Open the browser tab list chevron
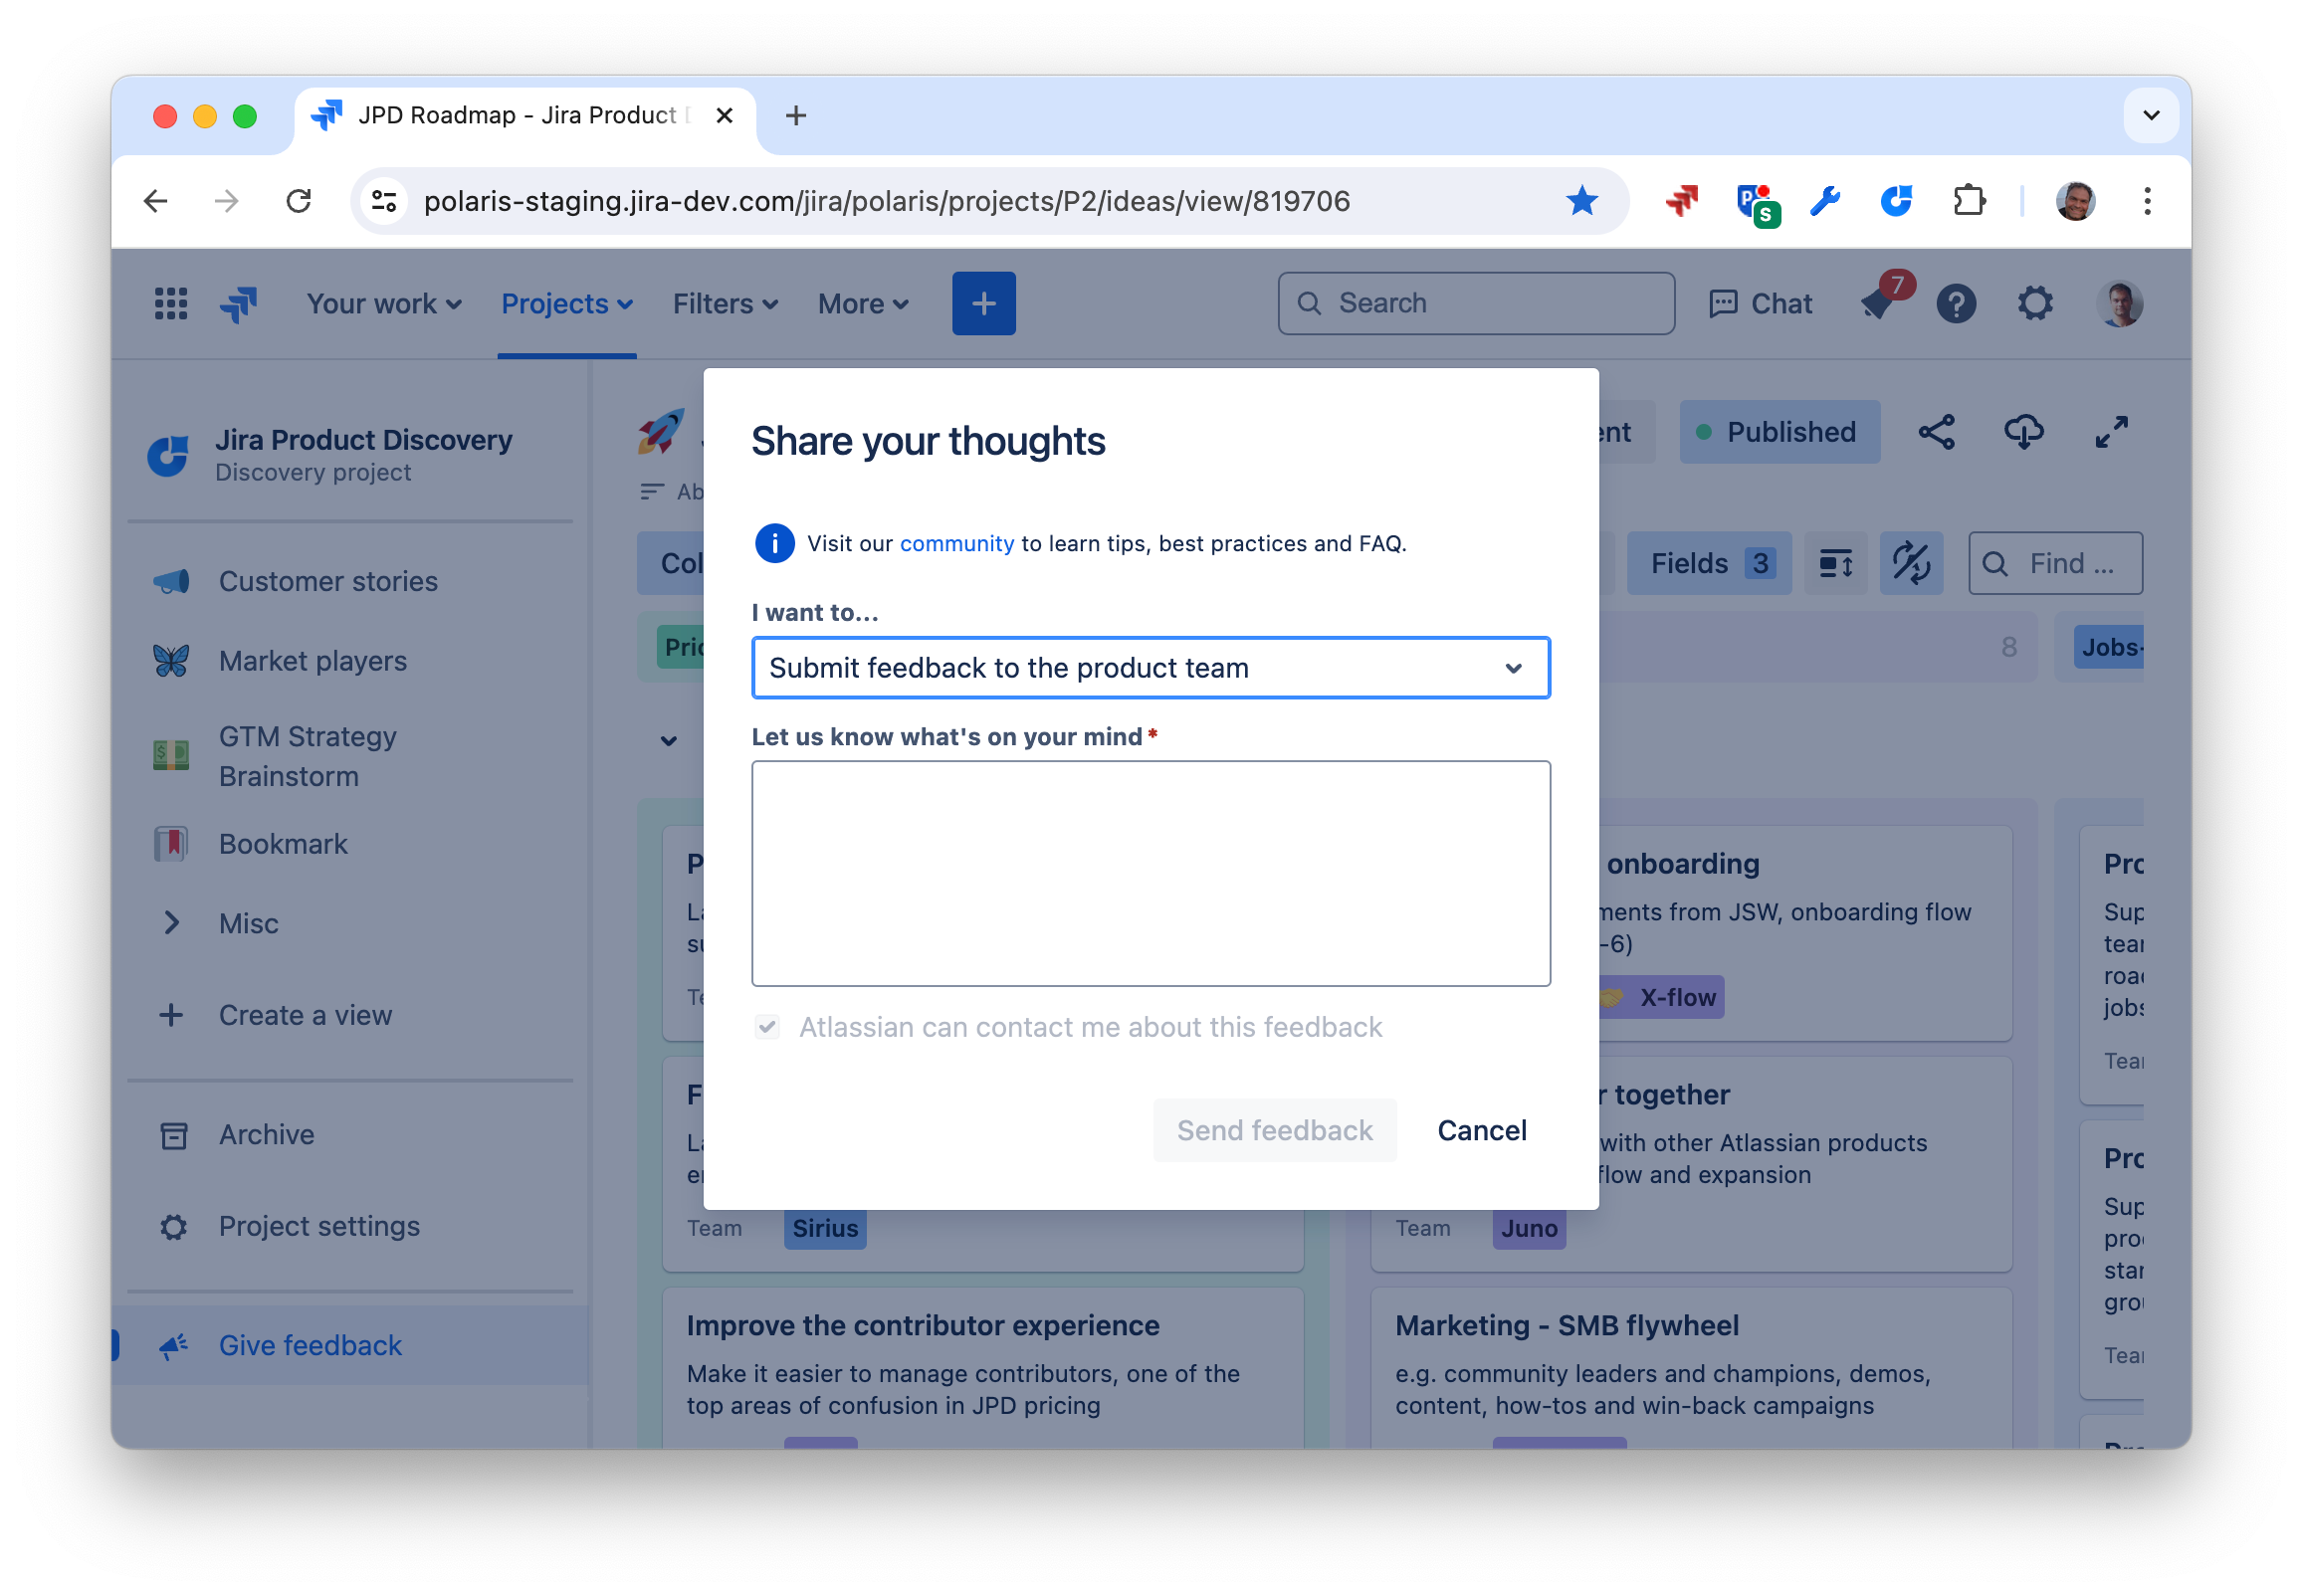This screenshot has height=1596, width=2303. pyautogui.click(x=2151, y=115)
